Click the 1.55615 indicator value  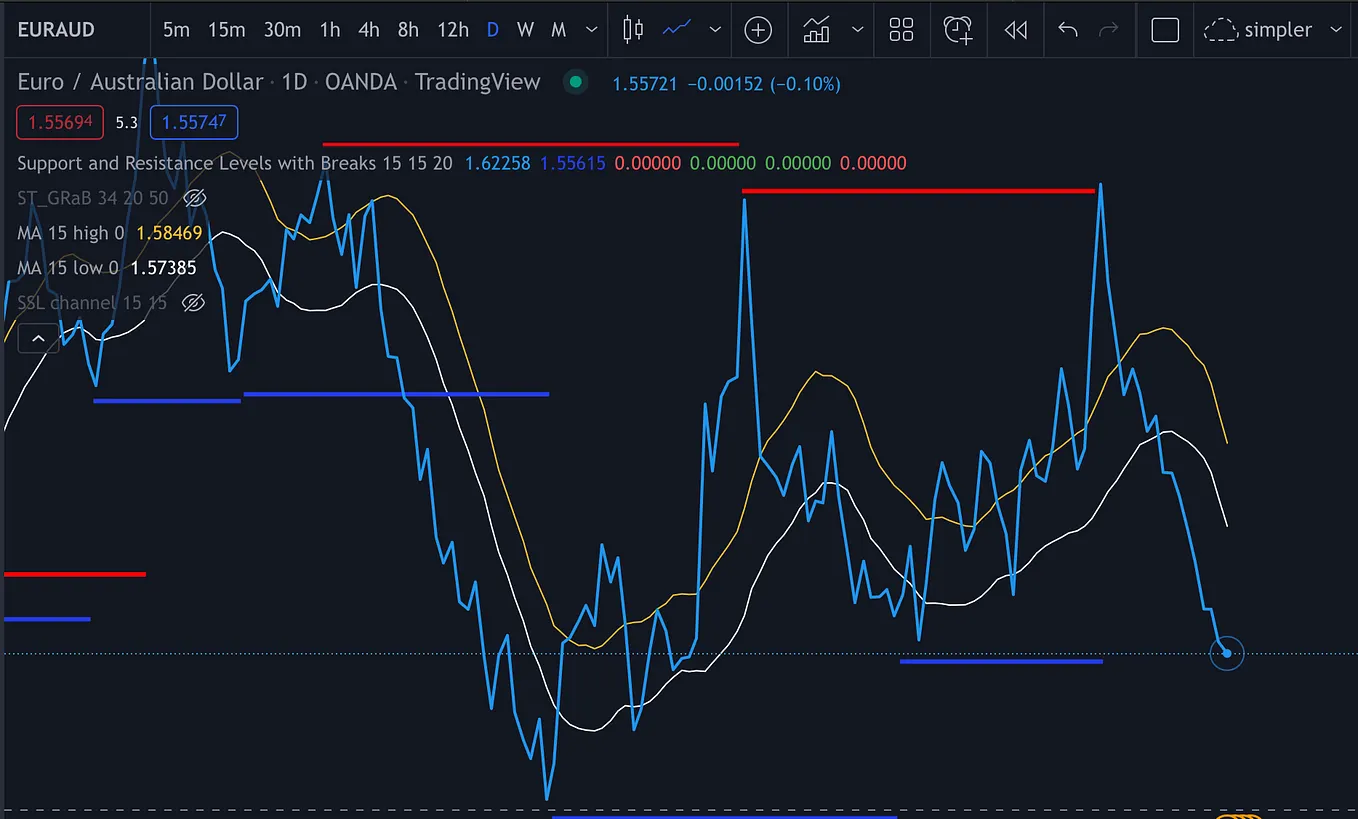(x=573, y=163)
